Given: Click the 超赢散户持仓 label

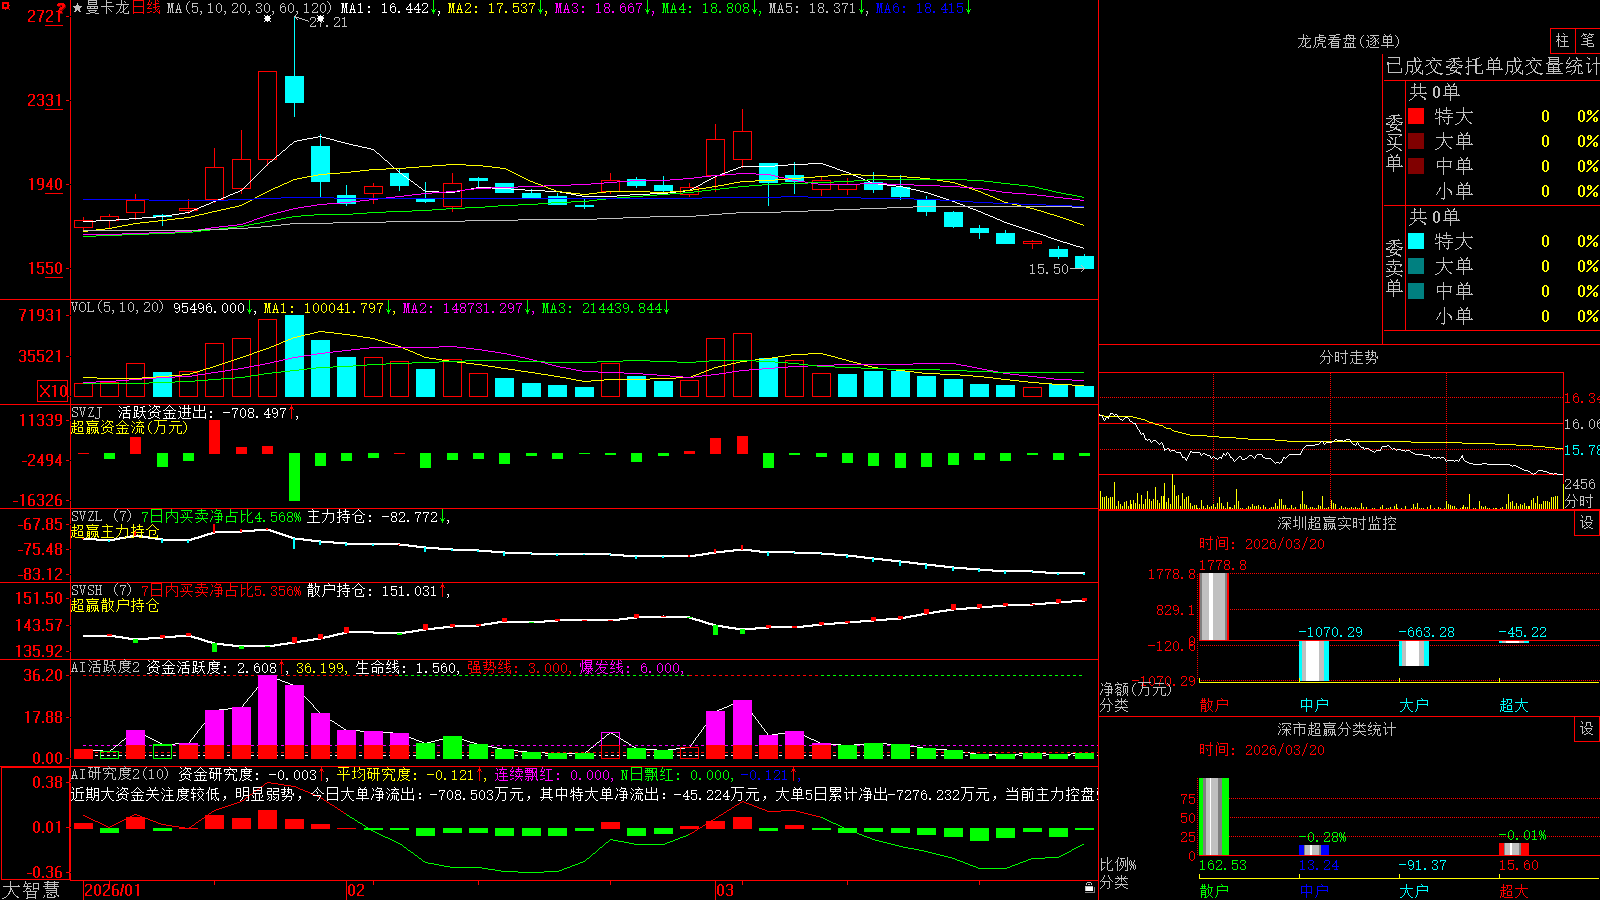Looking at the screenshot, I should click(115, 605).
